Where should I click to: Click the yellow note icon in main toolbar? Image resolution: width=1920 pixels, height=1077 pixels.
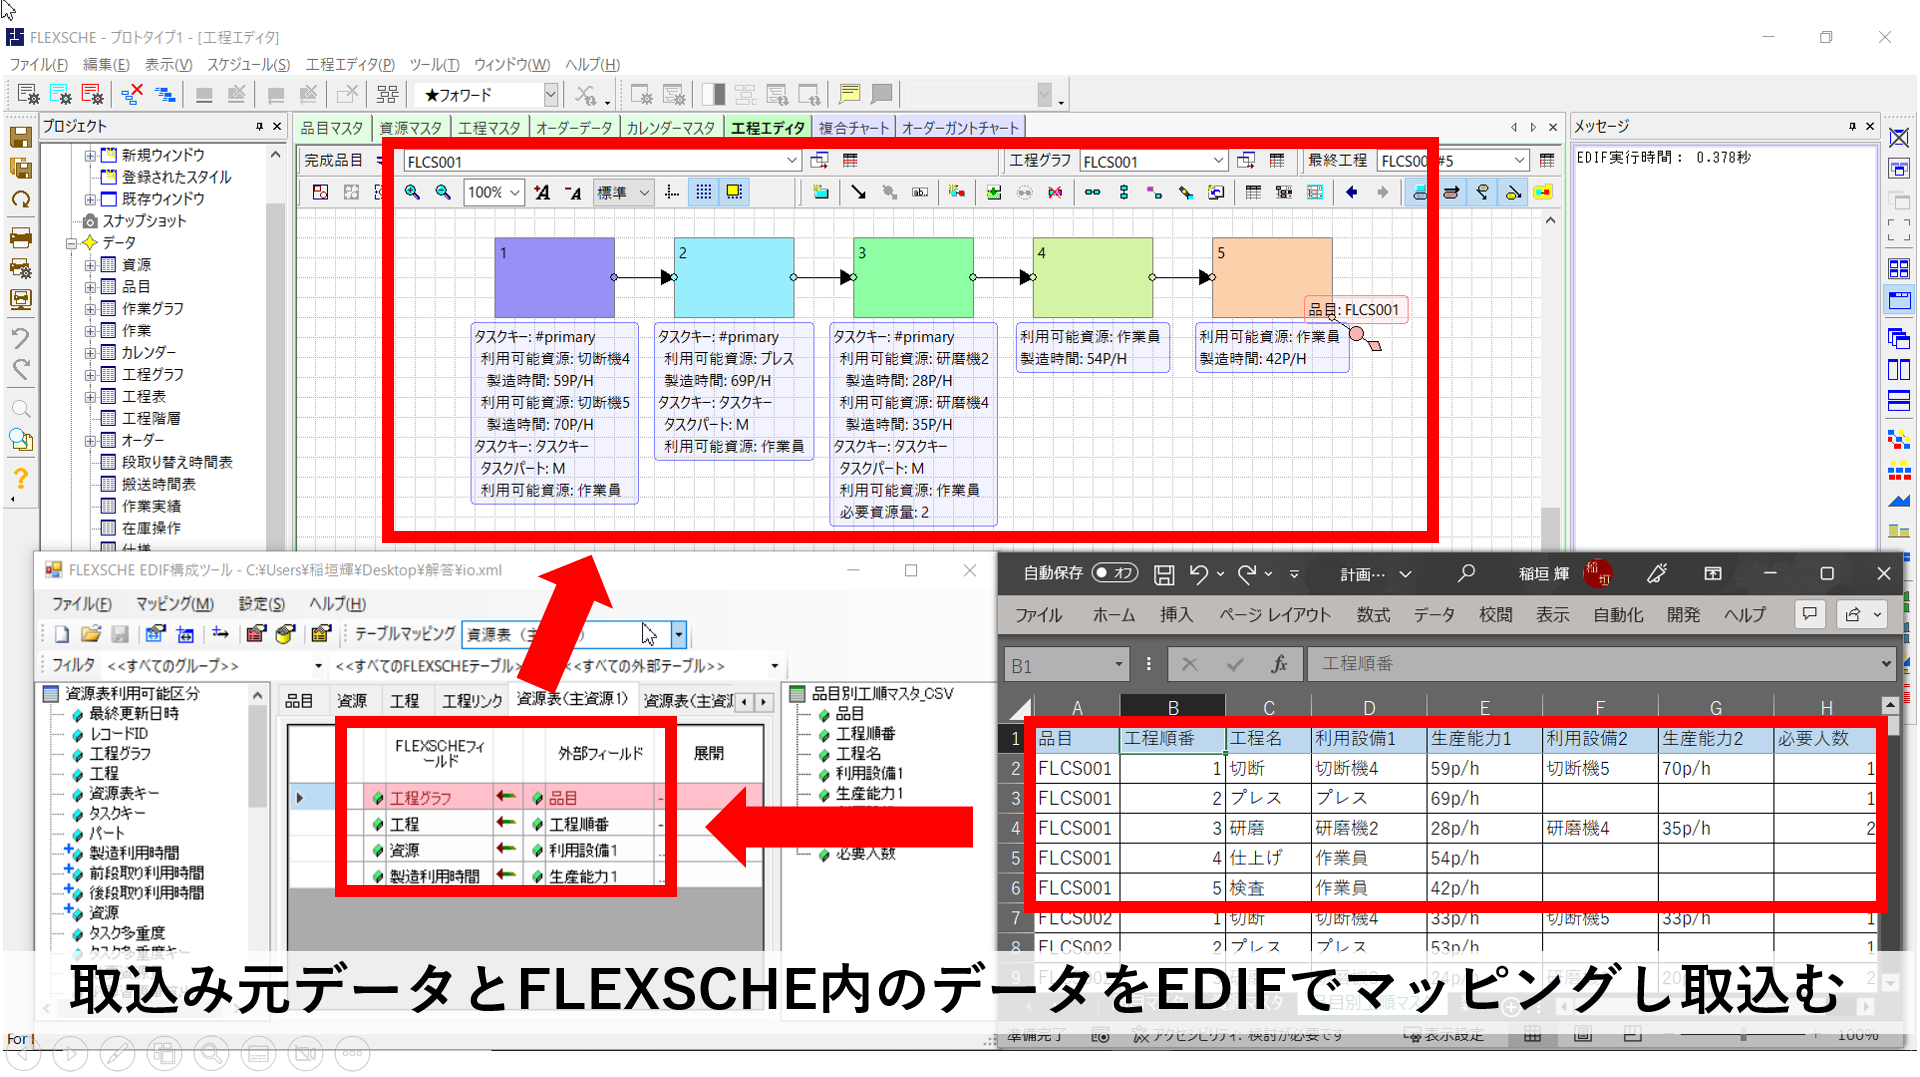click(x=849, y=95)
